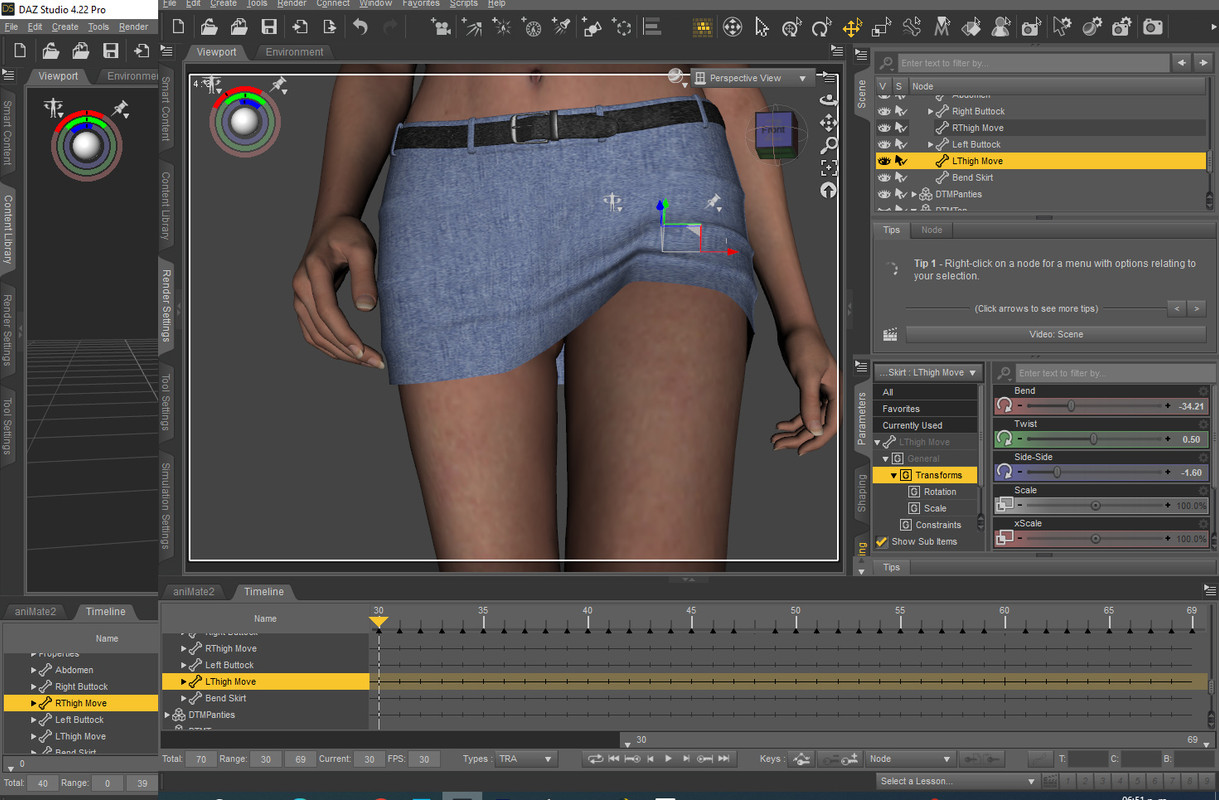Select the Node Selection arrow tool
Image resolution: width=1219 pixels, height=800 pixels.
(x=761, y=27)
